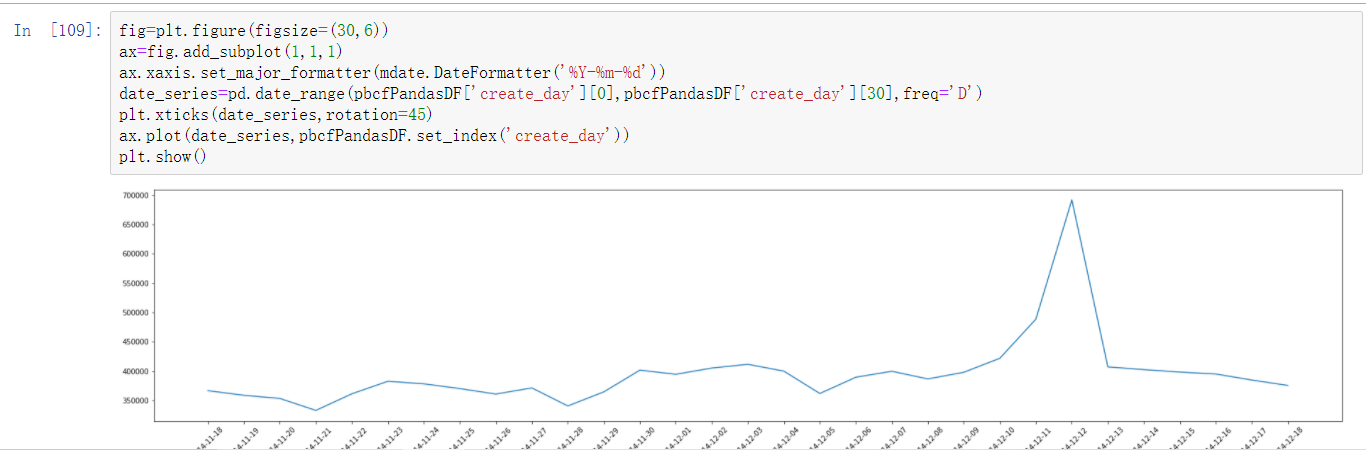This screenshot has height=450, width=1366.
Task: Click the plt.xticks rotation=45 line
Action: point(275,116)
